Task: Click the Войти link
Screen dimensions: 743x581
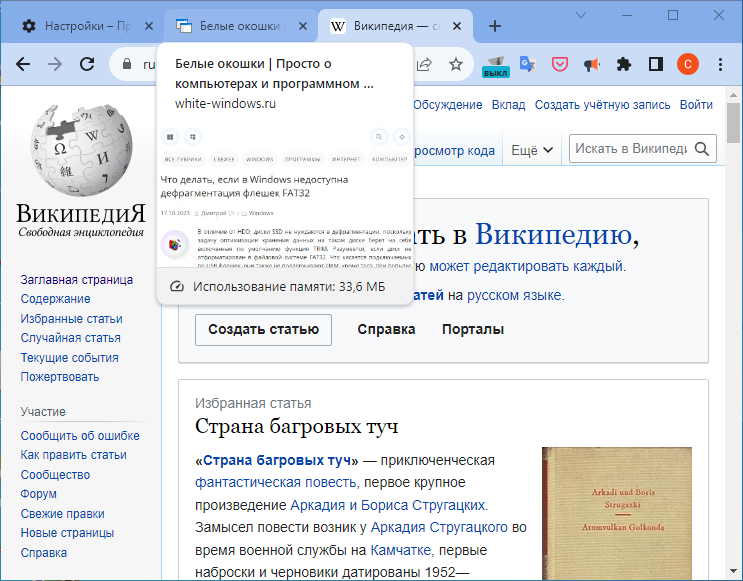Action: (x=696, y=105)
